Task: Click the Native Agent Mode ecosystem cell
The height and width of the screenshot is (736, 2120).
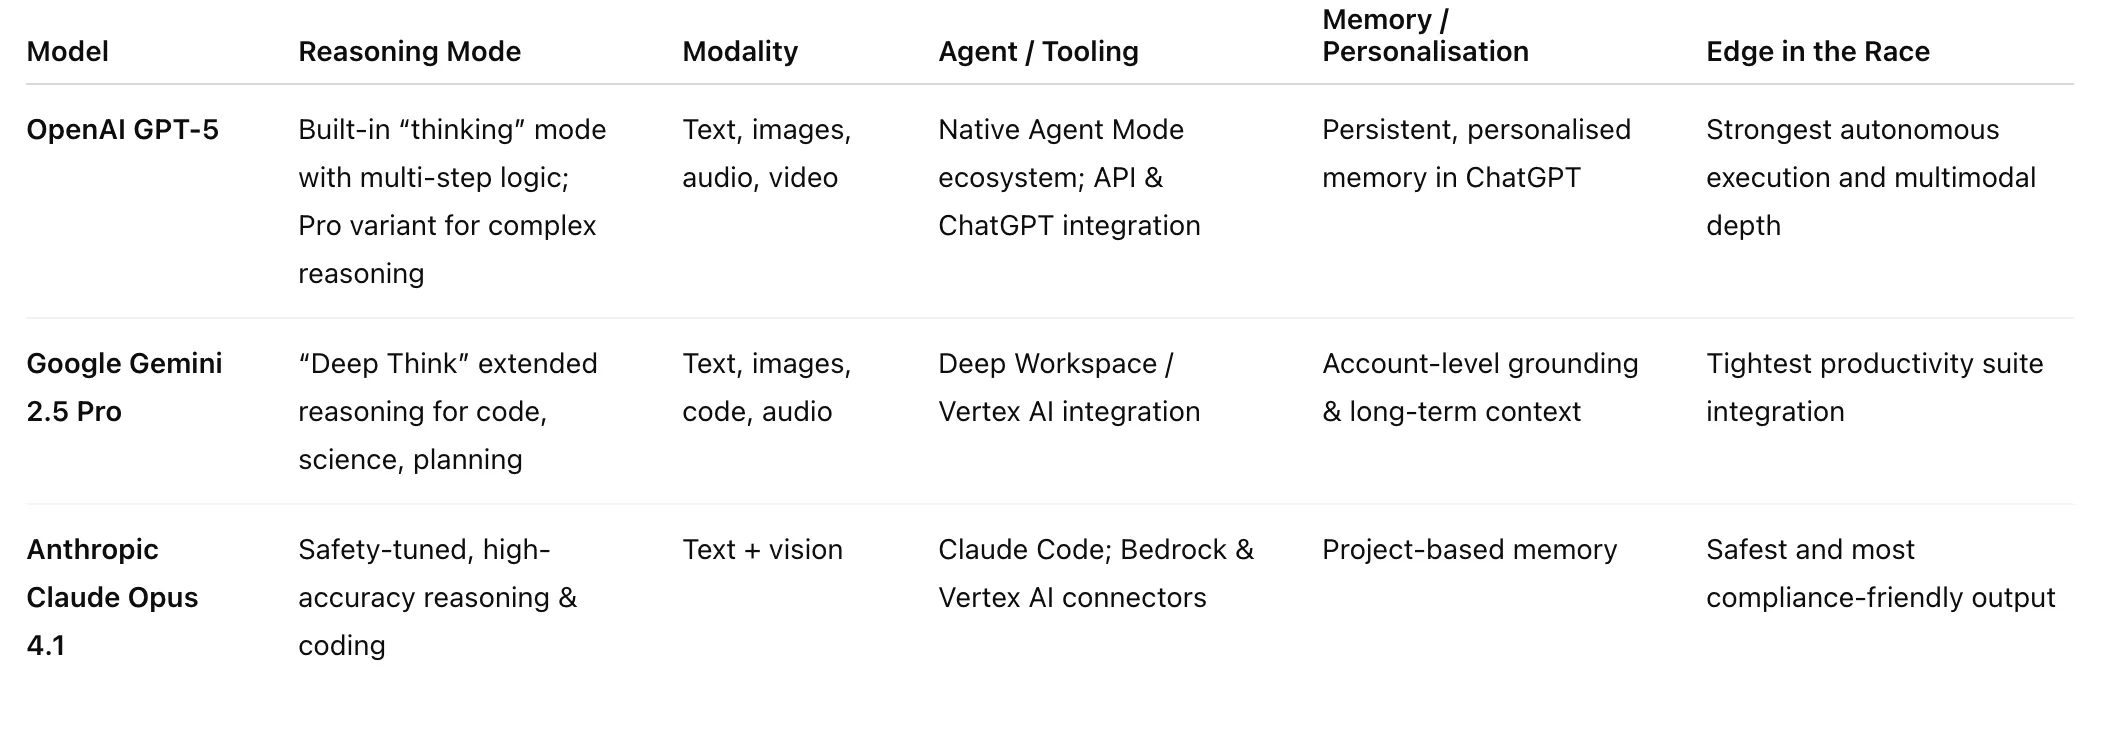Action: point(1069,177)
